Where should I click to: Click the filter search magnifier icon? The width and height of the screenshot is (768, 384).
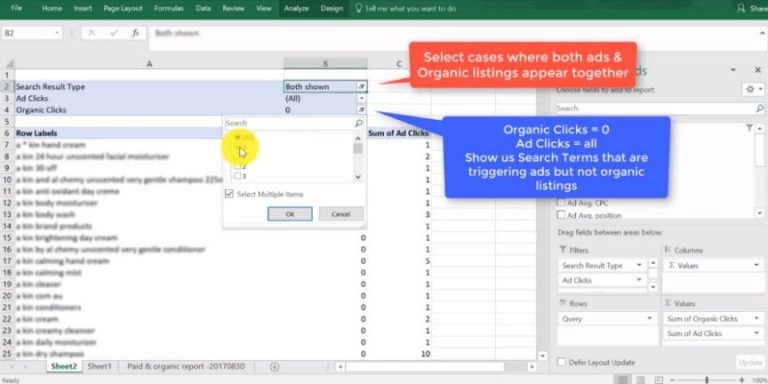pyautogui.click(x=359, y=123)
